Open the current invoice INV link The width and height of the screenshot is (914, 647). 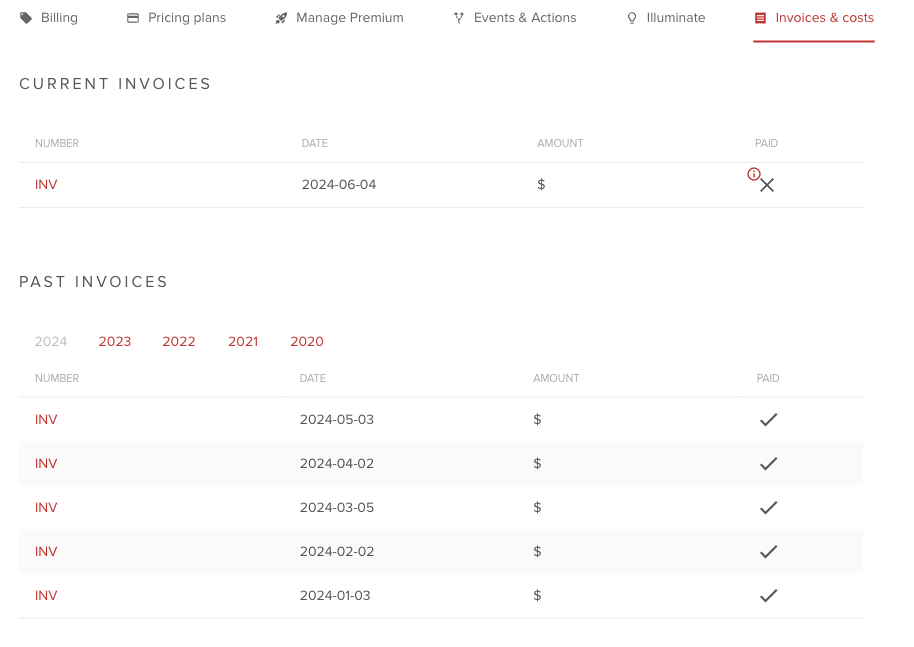pyautogui.click(x=46, y=185)
